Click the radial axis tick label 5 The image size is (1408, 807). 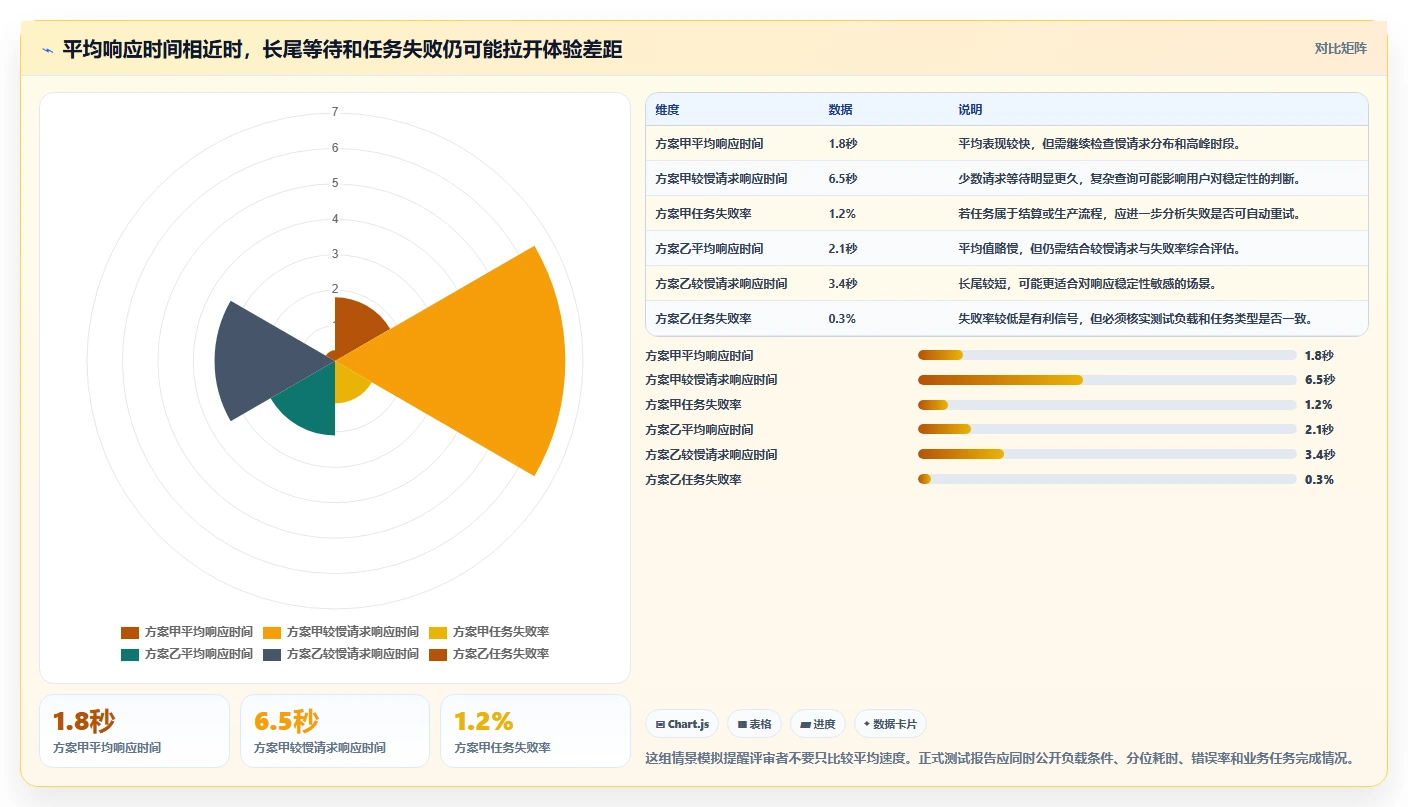[x=335, y=183]
